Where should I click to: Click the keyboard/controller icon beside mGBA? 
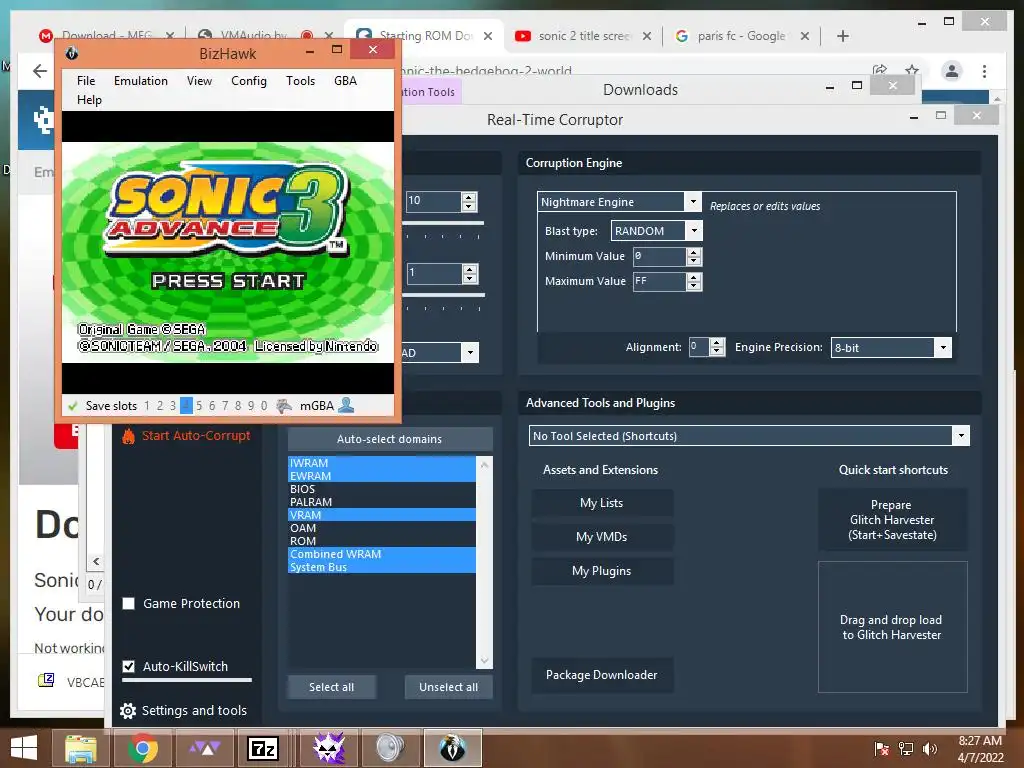(x=283, y=406)
